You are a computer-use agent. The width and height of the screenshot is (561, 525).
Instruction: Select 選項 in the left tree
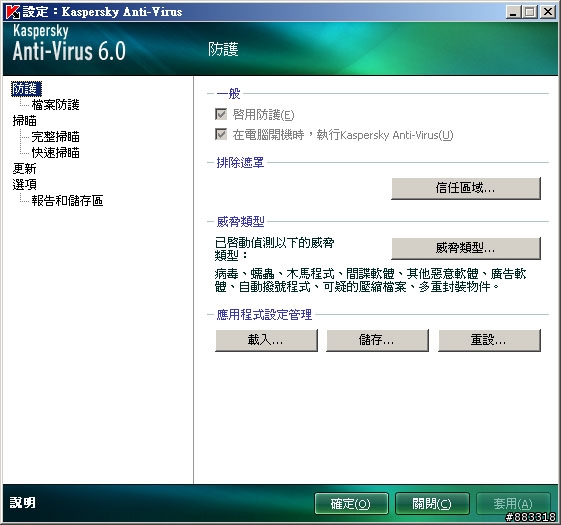point(25,185)
